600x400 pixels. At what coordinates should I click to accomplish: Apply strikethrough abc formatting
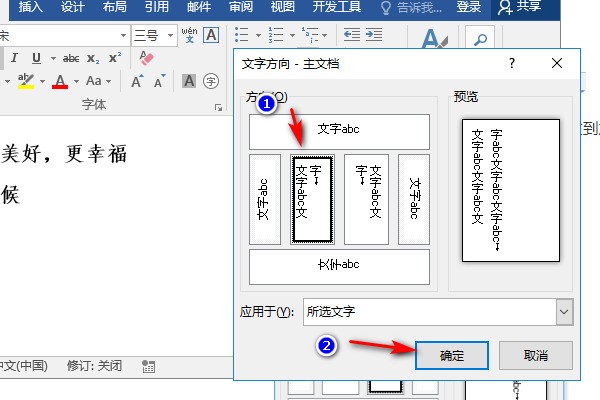71,58
